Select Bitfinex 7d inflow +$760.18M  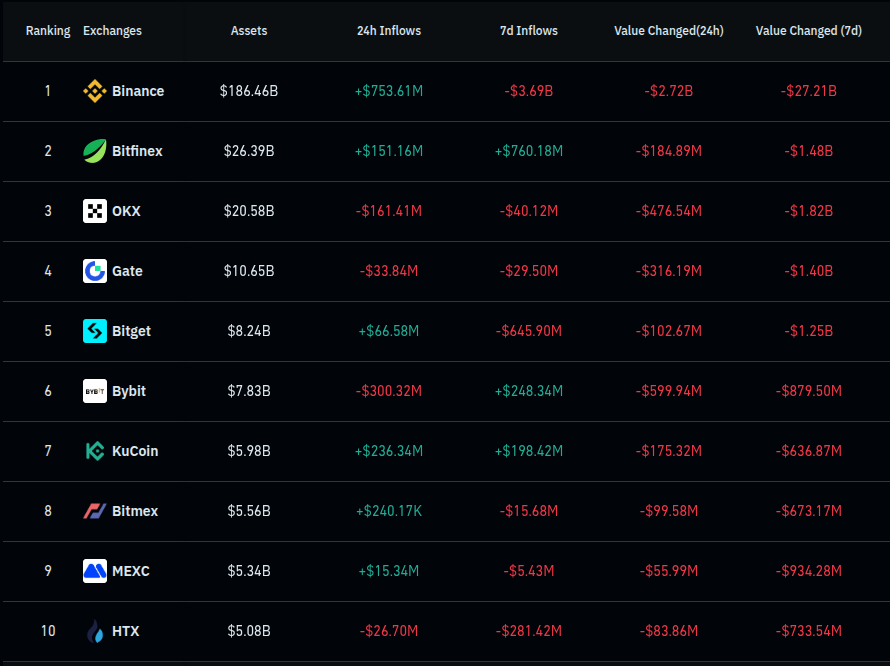528,151
